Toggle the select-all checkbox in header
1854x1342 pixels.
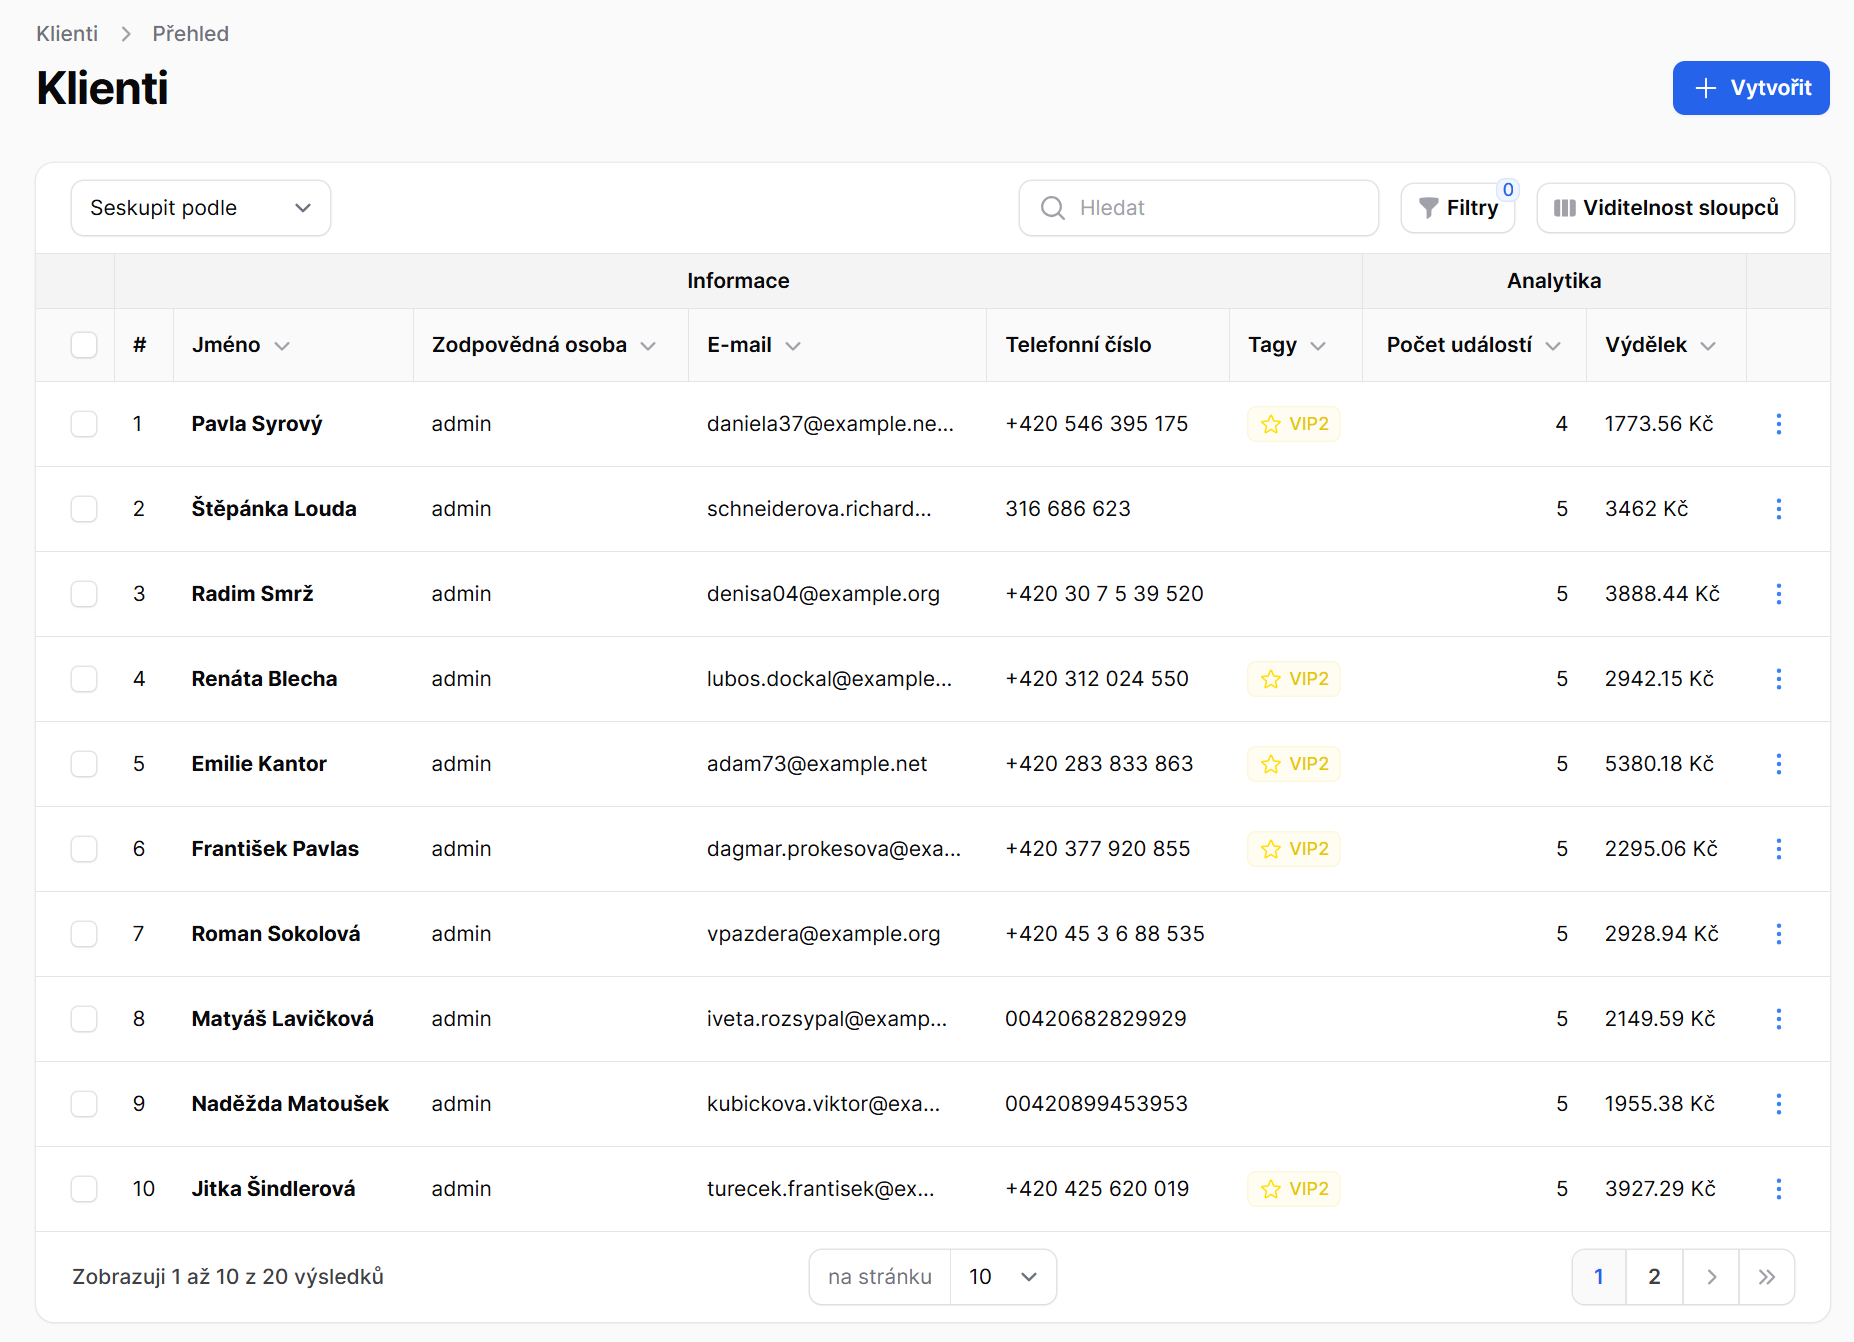[84, 345]
